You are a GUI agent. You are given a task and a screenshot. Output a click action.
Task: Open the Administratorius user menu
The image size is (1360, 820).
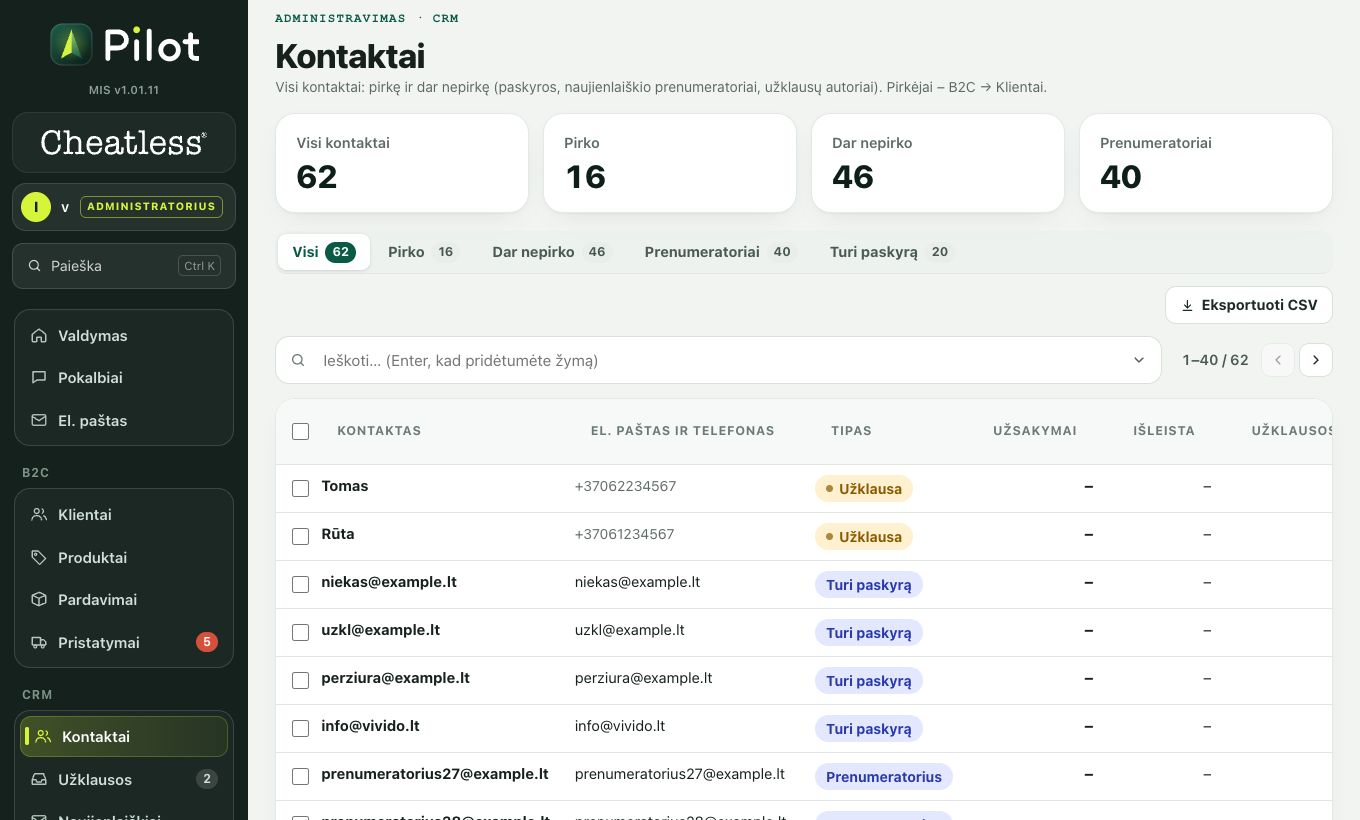click(124, 207)
